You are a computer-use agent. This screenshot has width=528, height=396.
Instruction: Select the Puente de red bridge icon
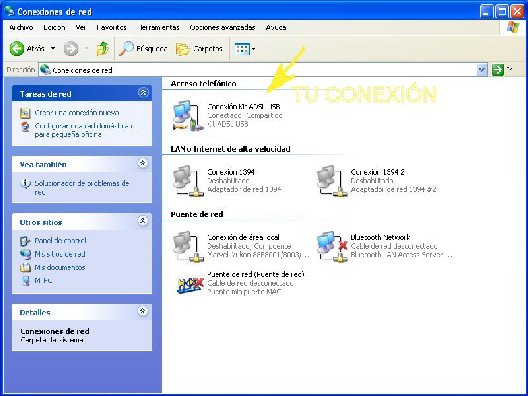pyautogui.click(x=190, y=284)
